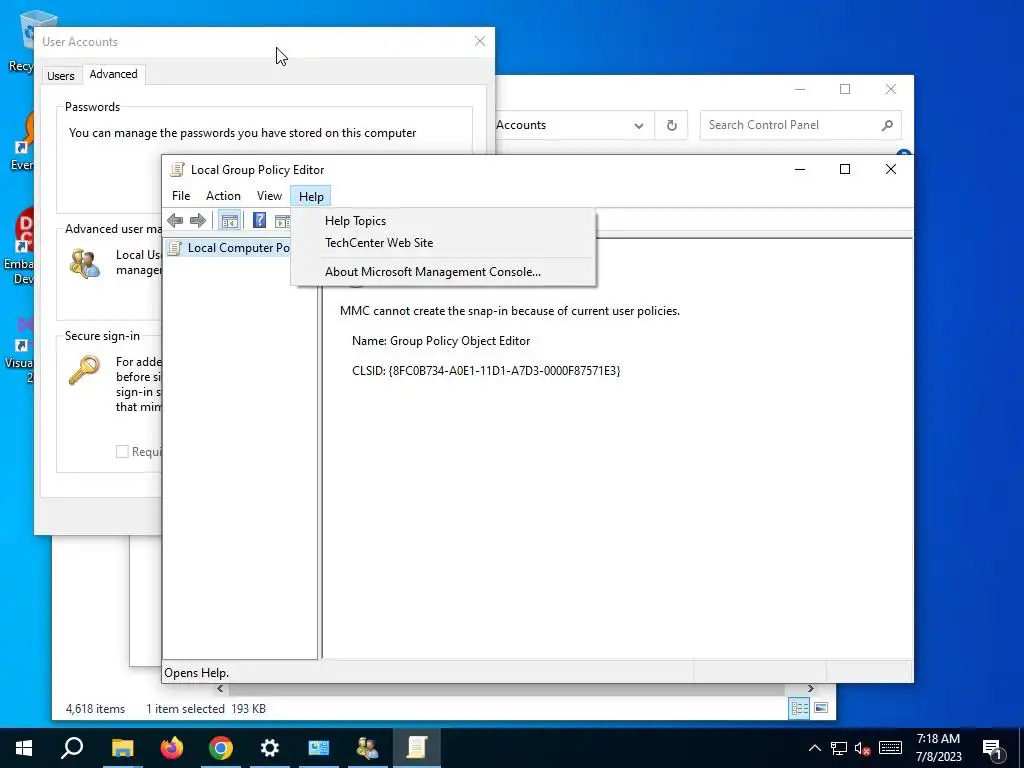Maximize the Local Group Policy Editor window
1024x768 pixels.
point(844,169)
